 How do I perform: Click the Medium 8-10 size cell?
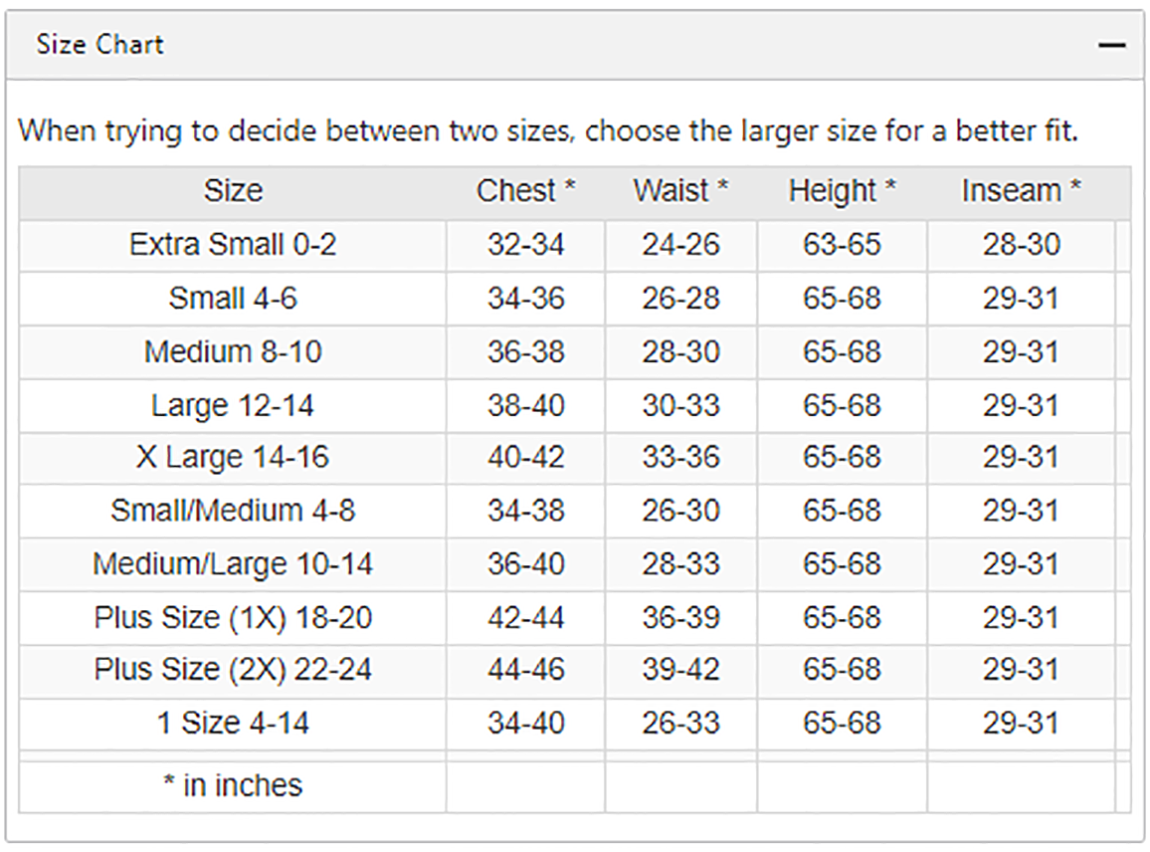(x=232, y=353)
